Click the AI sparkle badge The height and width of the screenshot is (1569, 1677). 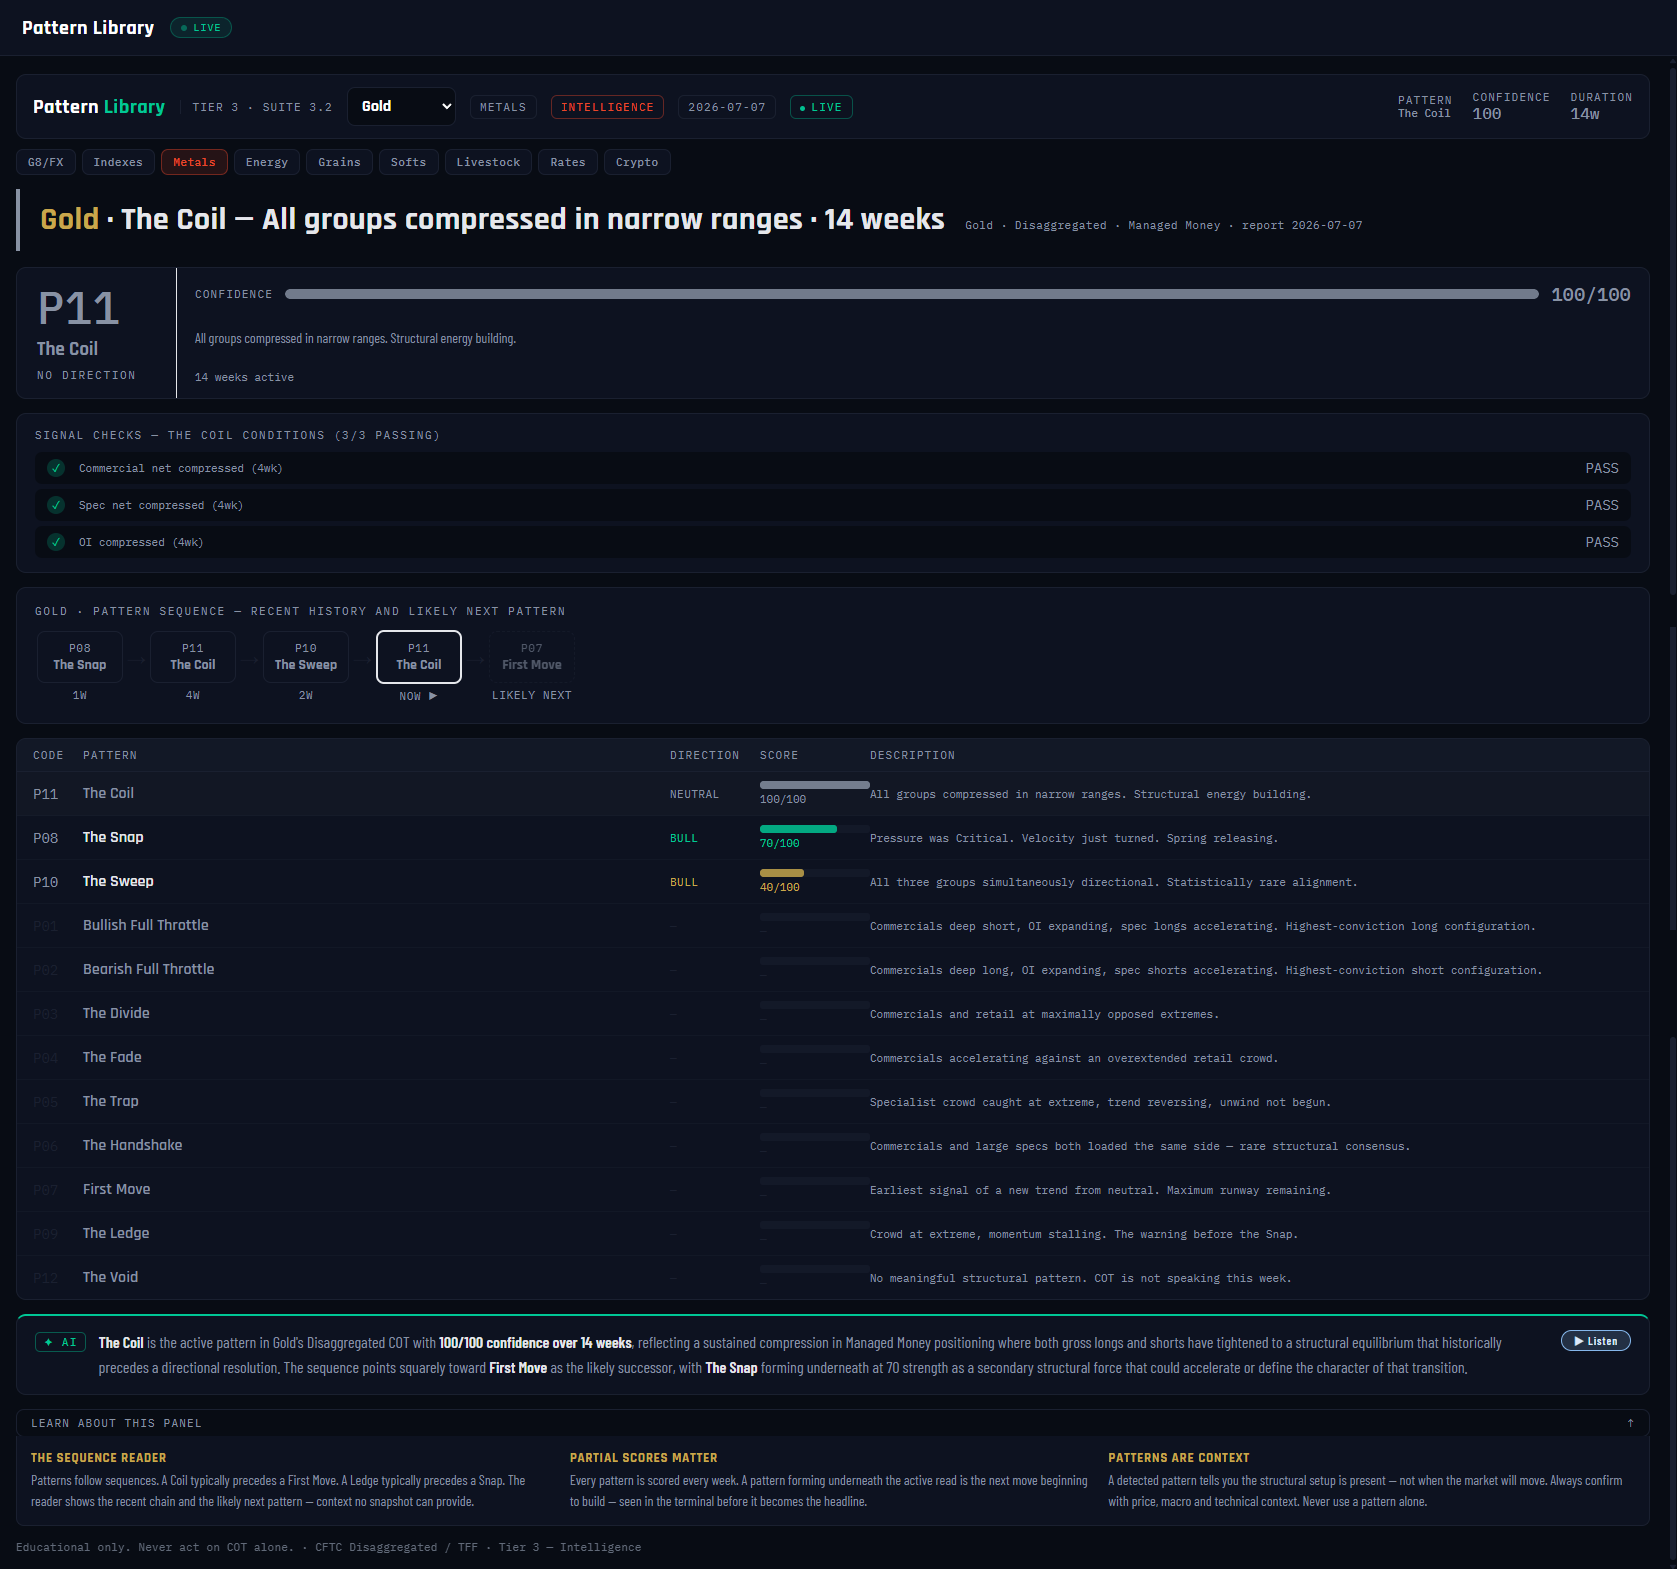pyautogui.click(x=60, y=1342)
